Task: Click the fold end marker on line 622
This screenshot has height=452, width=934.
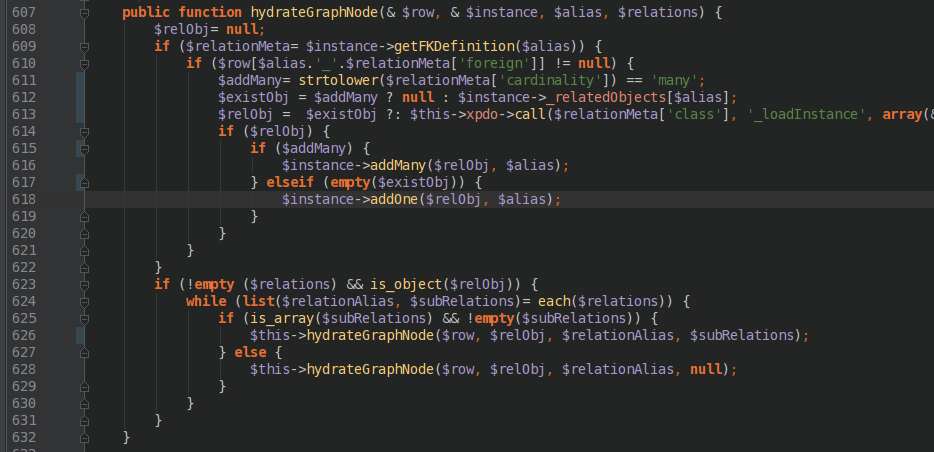Action: 84,267
